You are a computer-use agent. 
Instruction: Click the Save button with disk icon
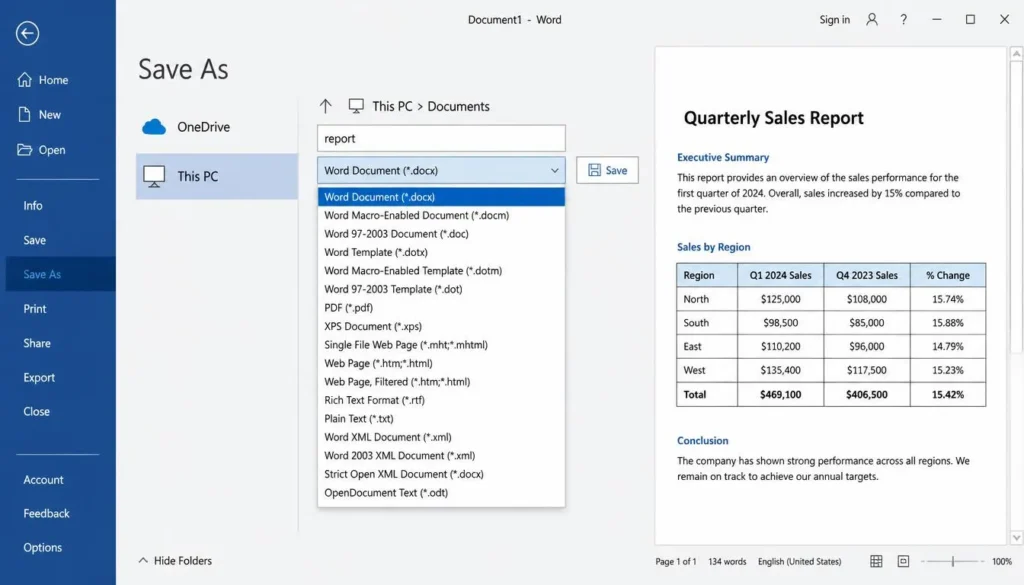[607, 170]
